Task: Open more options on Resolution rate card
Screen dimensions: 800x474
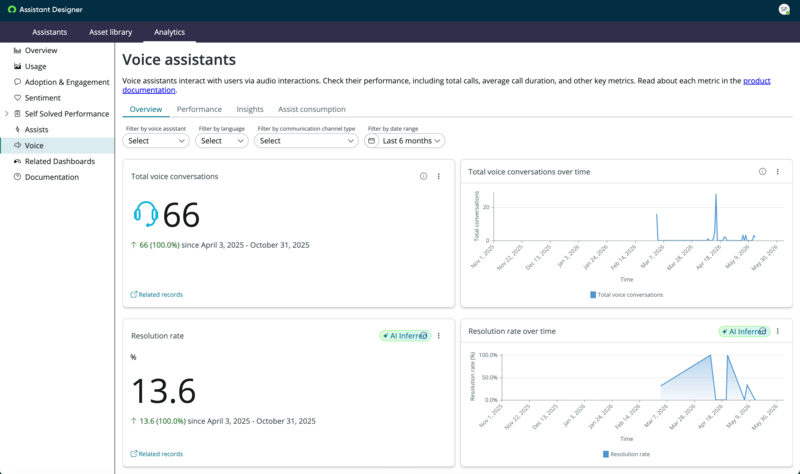Action: [438, 336]
